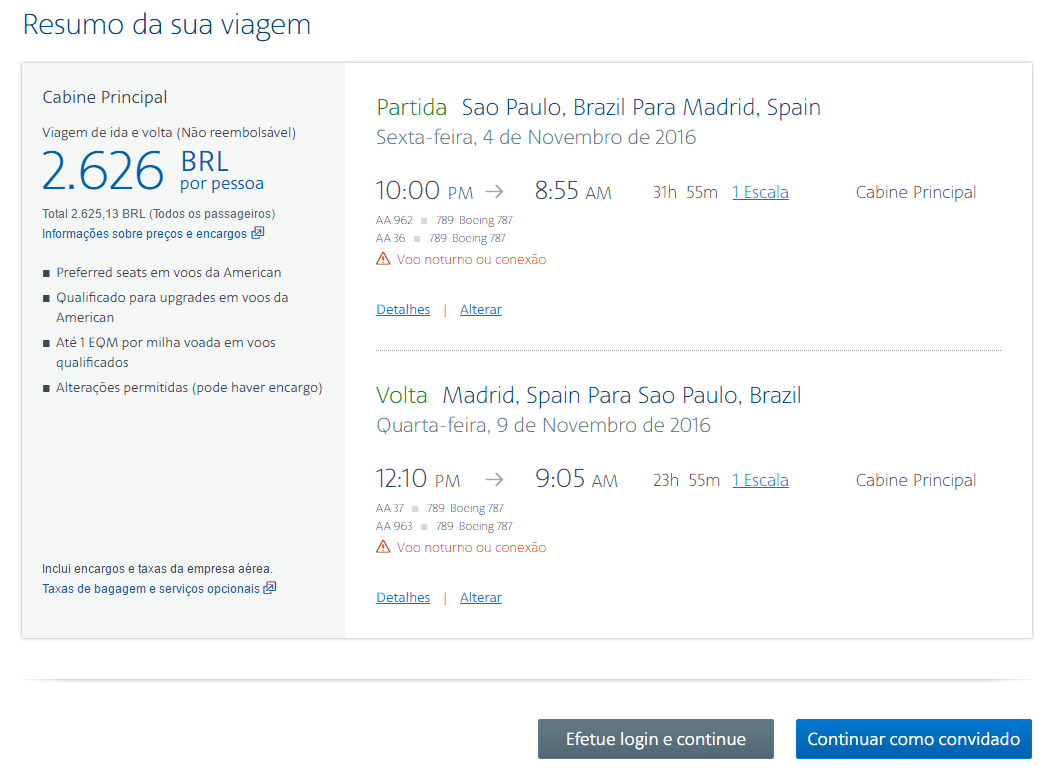Click arrow icon between 10:00 PM and 8:55 AM
The image size is (1052, 775).
tap(494, 192)
